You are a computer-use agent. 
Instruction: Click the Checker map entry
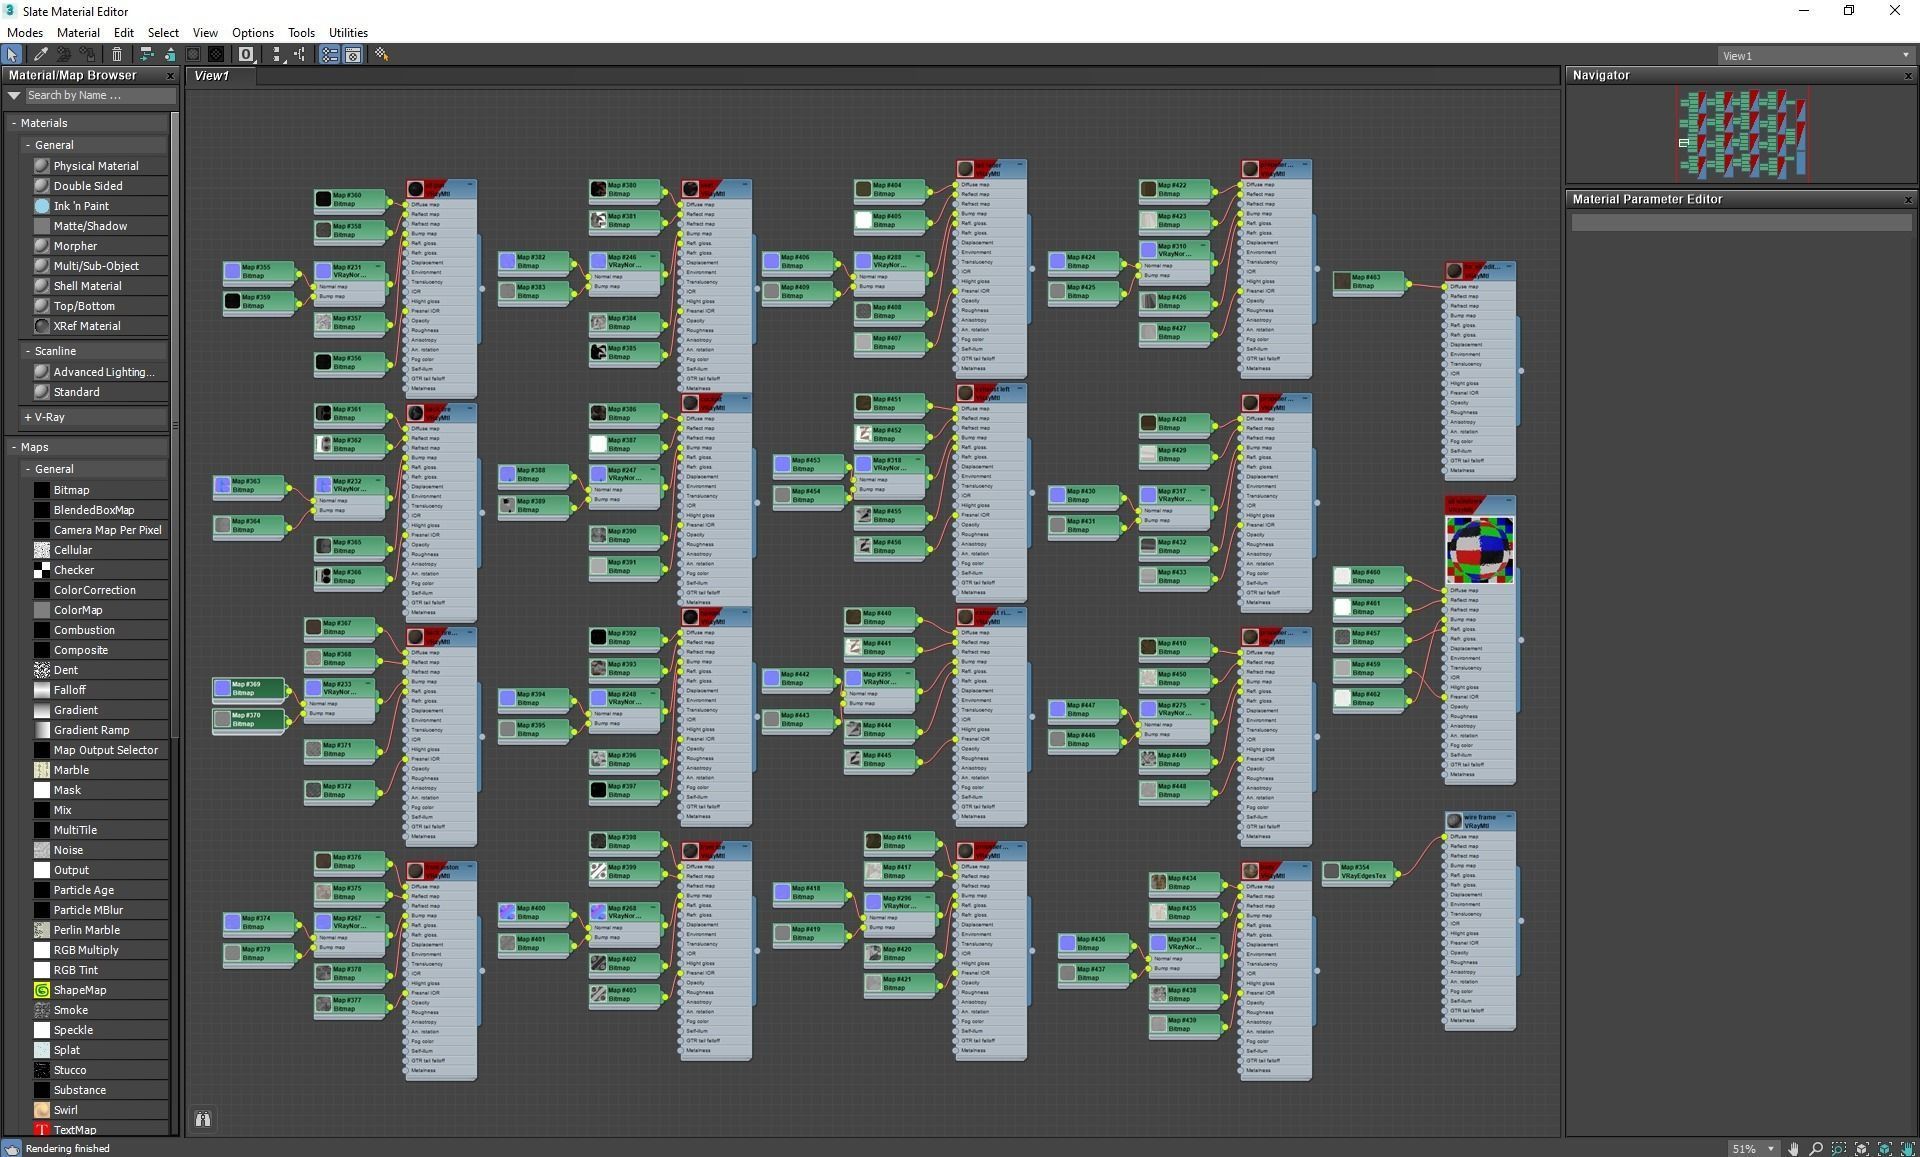pyautogui.click(x=73, y=570)
